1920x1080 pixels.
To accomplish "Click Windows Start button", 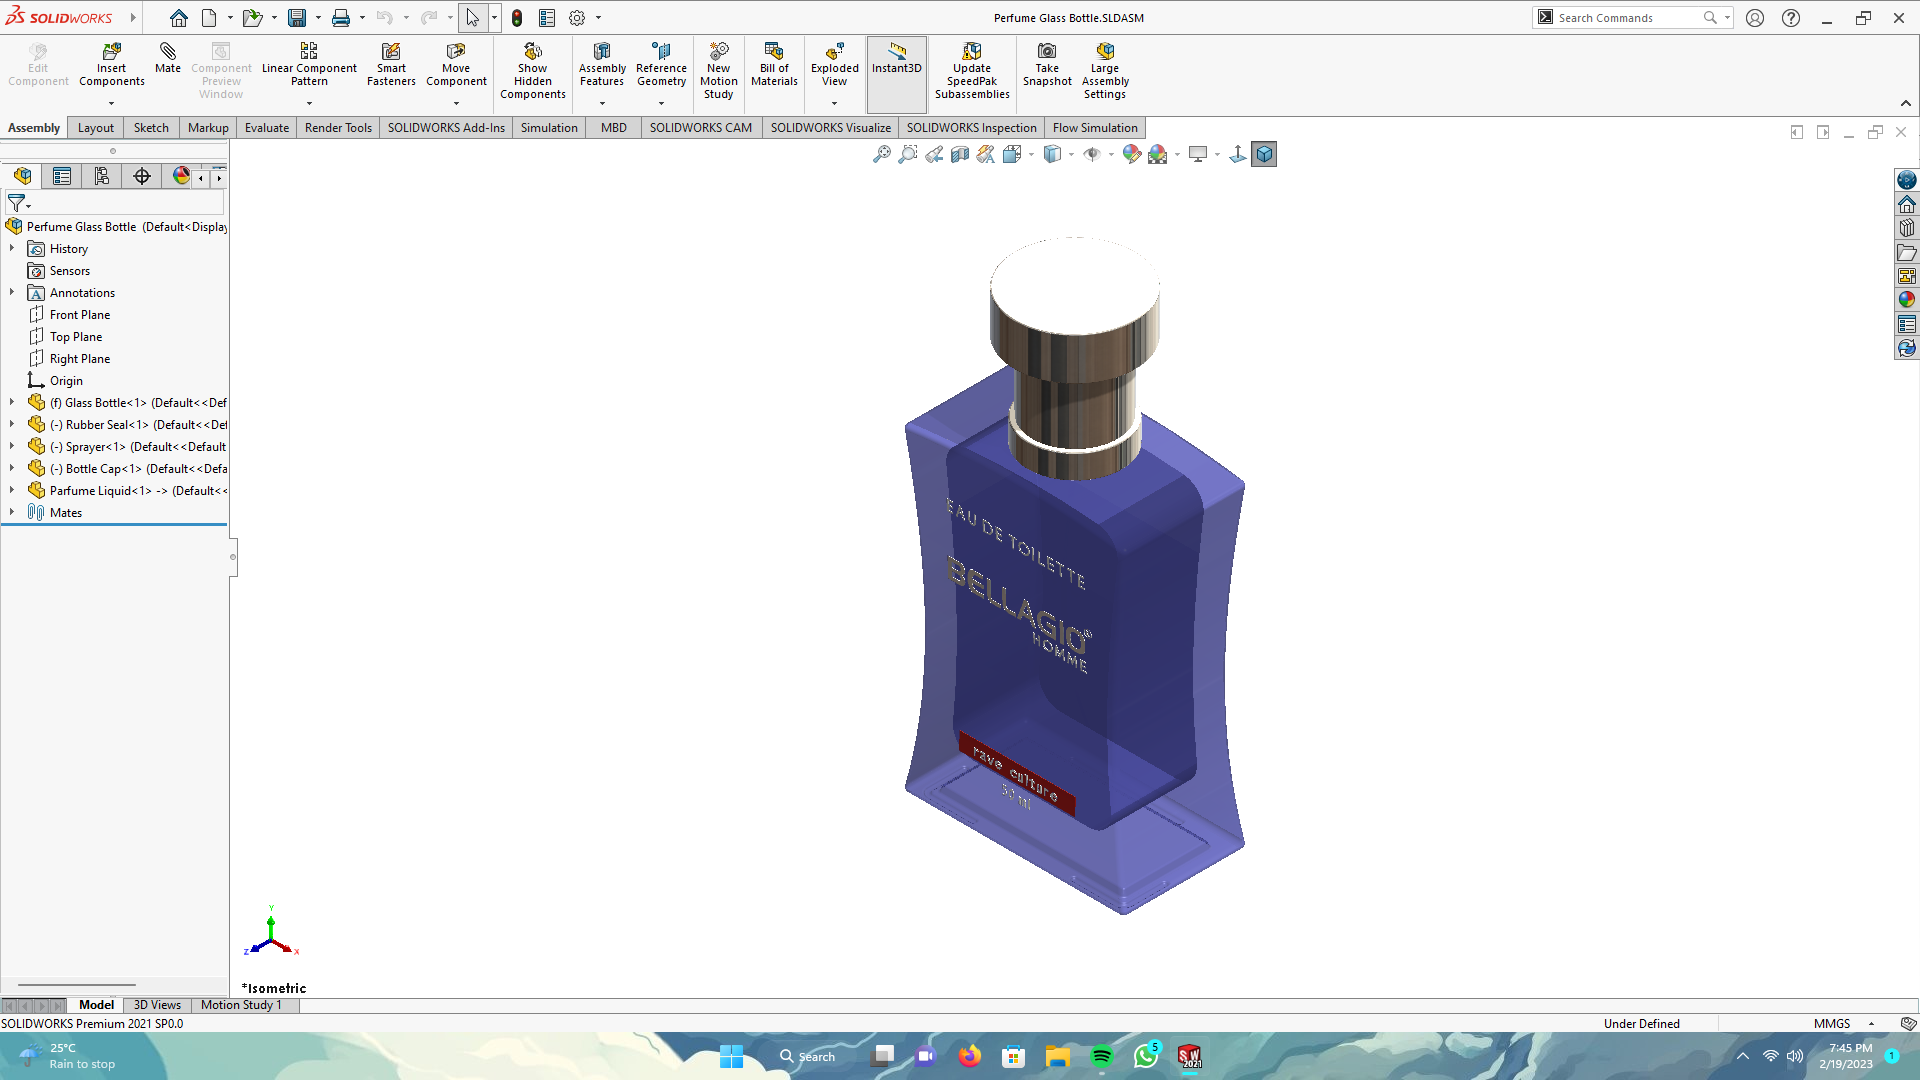I will coord(731,1056).
